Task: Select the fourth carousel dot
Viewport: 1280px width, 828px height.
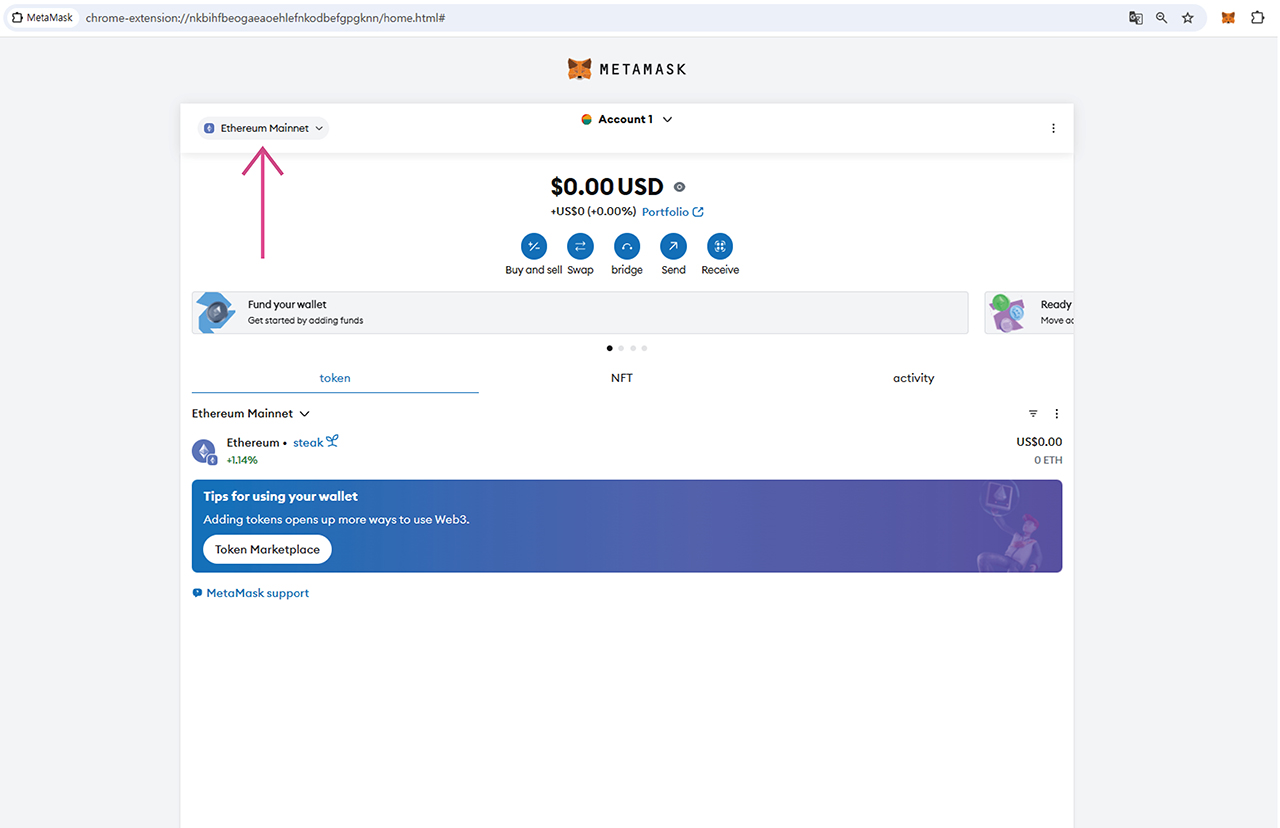Action: pyautogui.click(x=644, y=348)
